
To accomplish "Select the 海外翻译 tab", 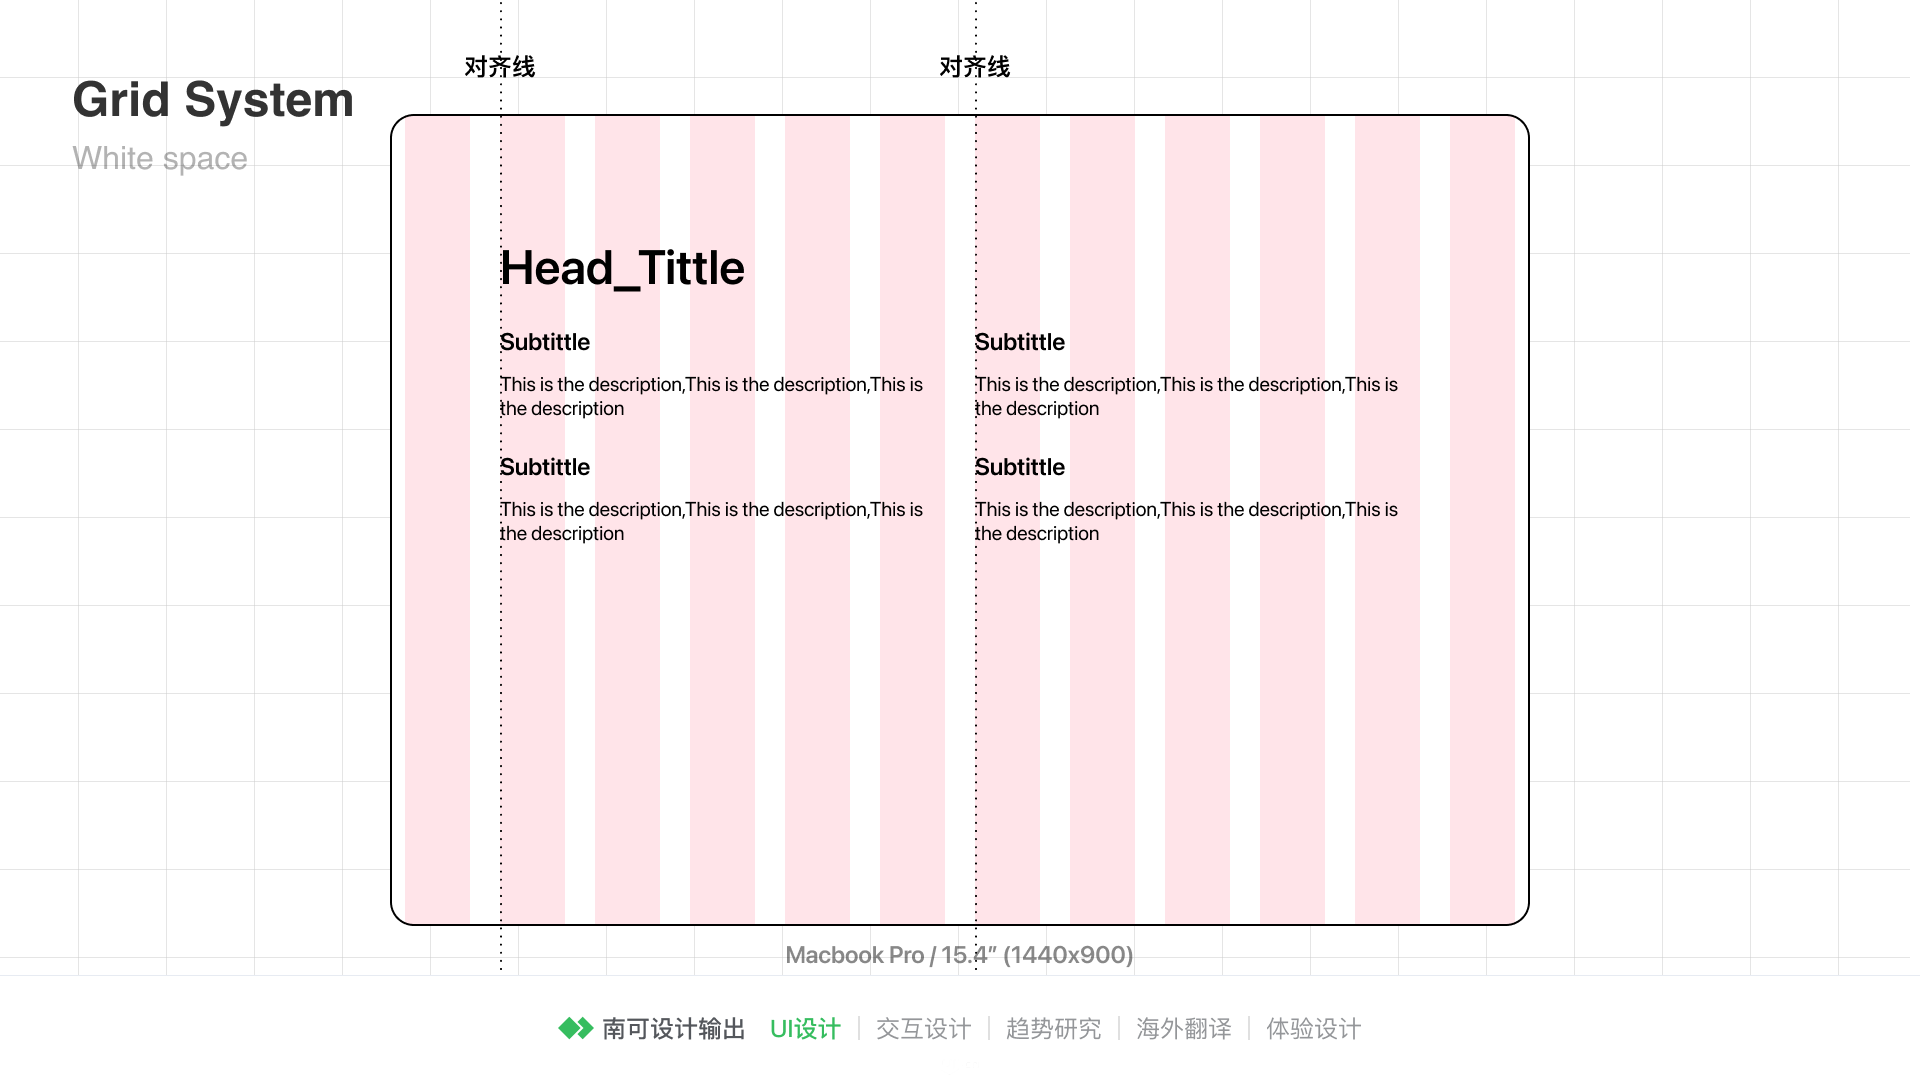I will pyautogui.click(x=1183, y=1029).
